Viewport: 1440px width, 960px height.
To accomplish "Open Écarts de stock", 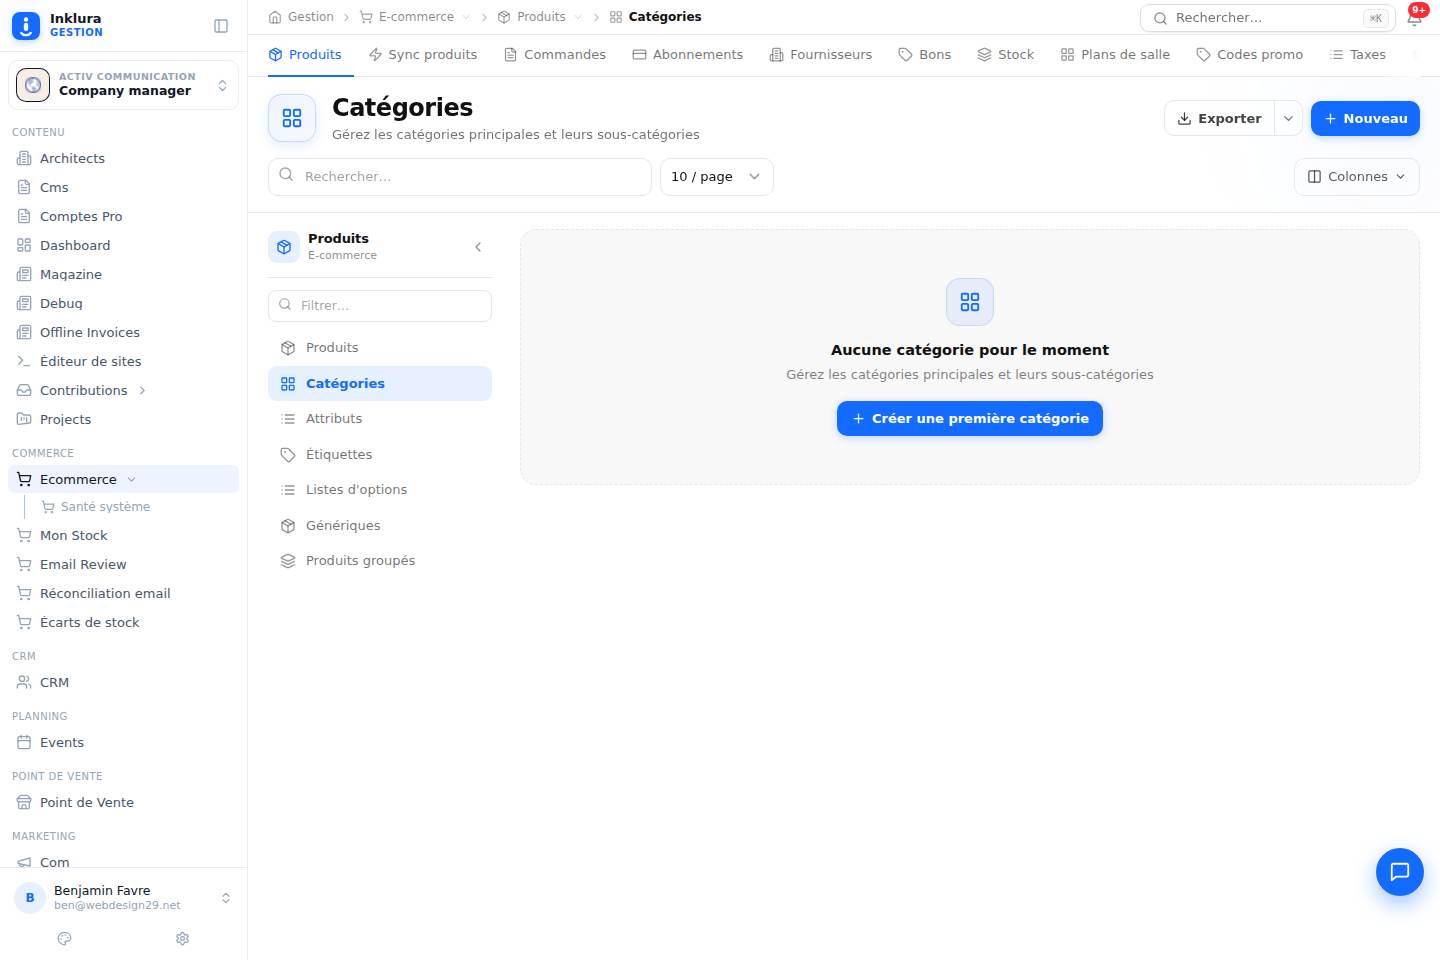I will pos(123,622).
